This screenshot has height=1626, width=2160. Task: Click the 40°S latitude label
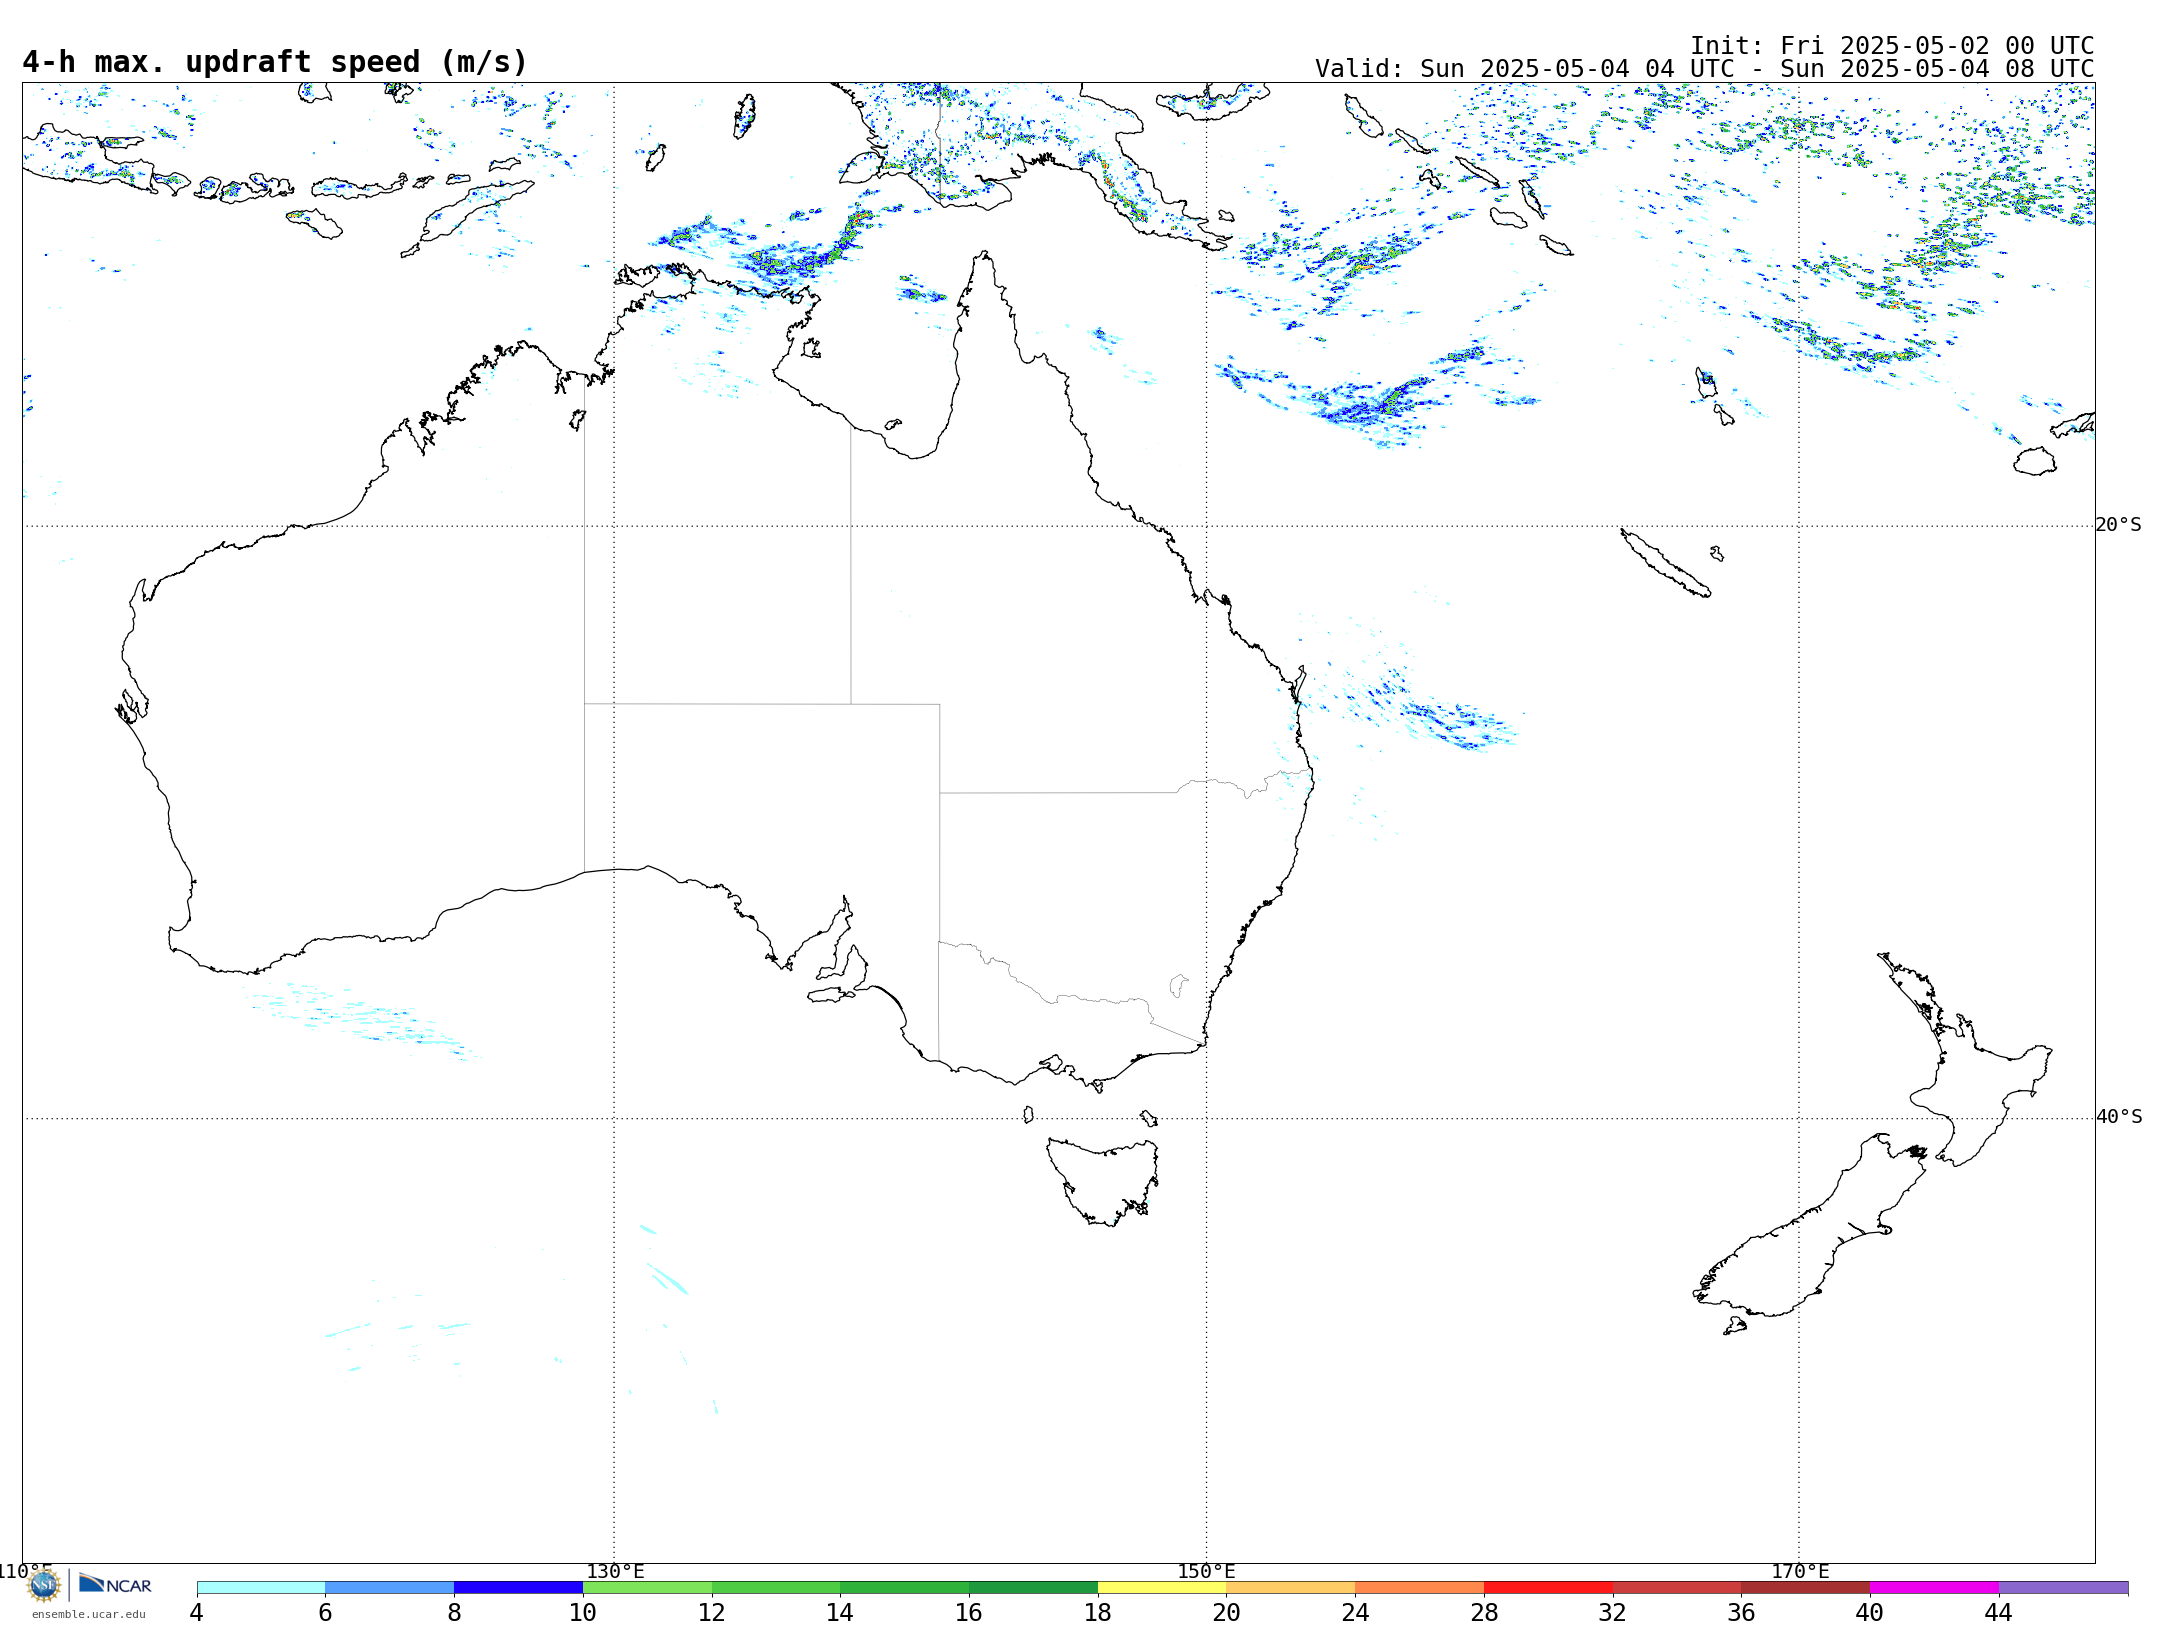tap(2119, 1117)
